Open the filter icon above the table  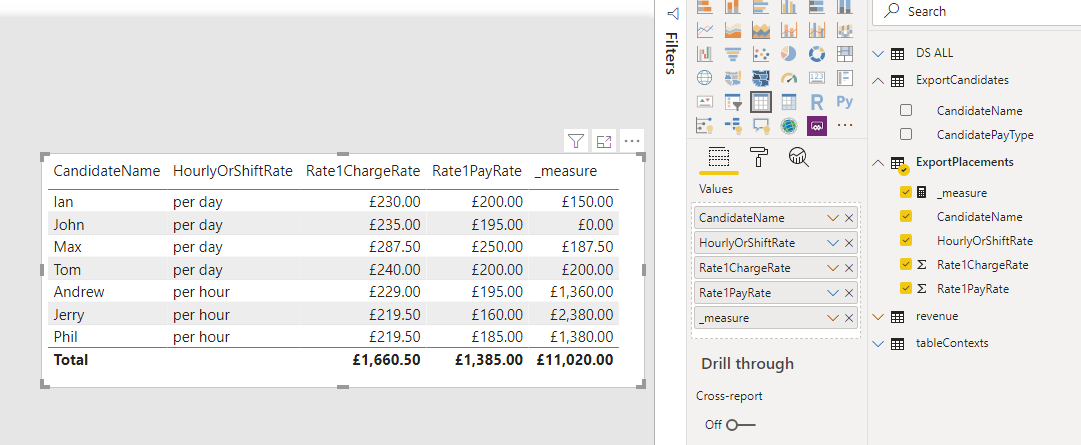point(576,141)
